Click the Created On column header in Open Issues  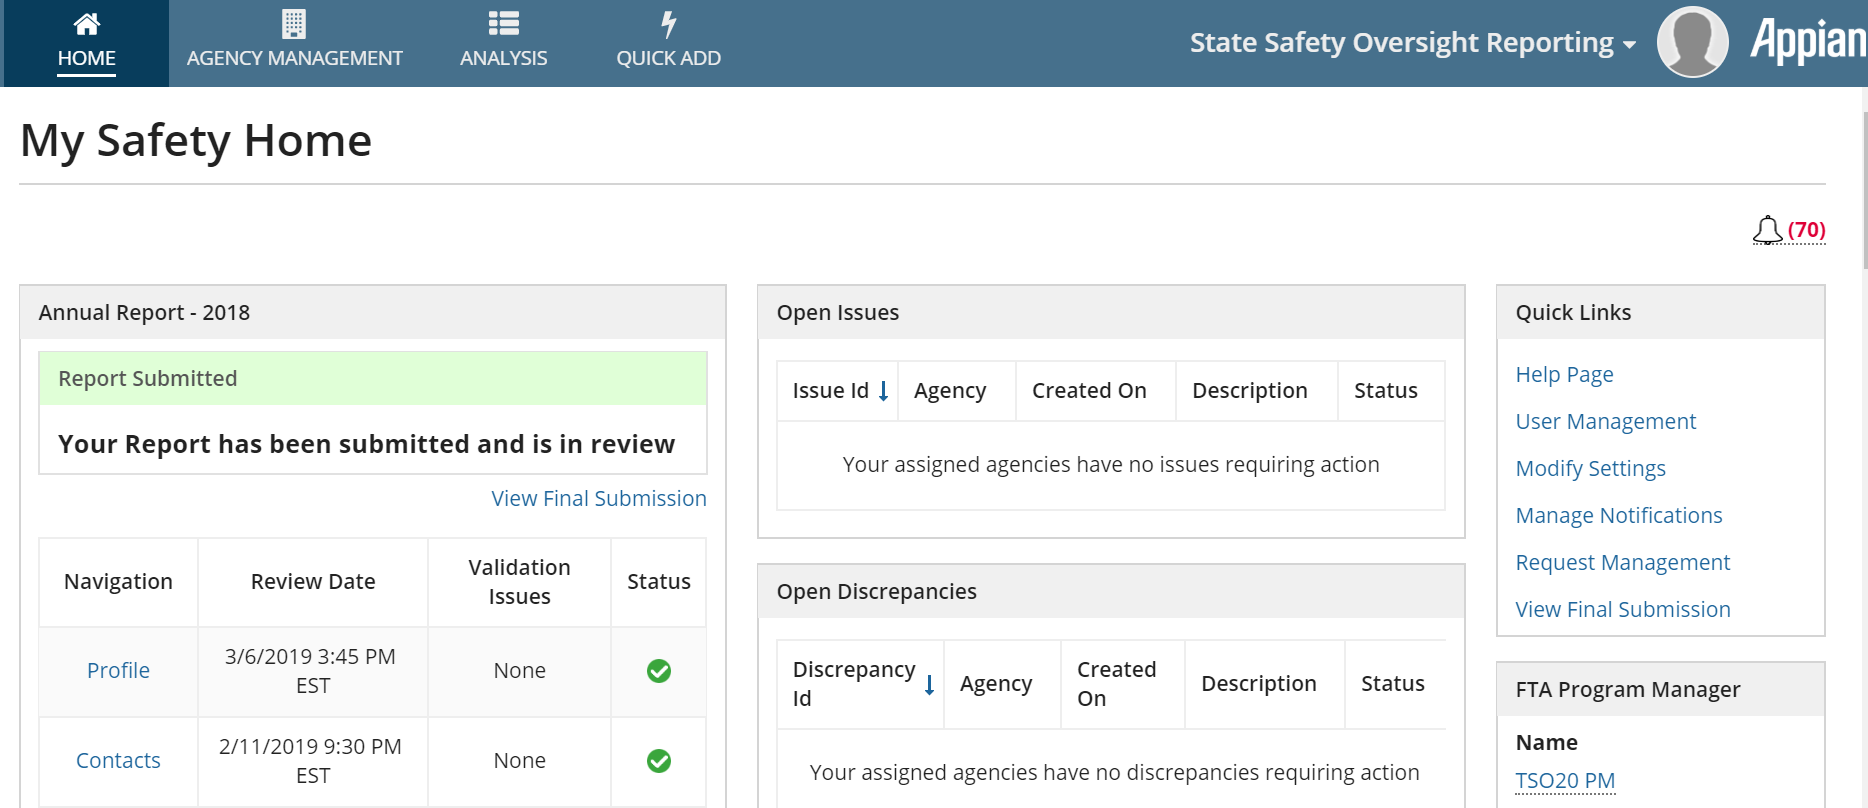coord(1089,391)
